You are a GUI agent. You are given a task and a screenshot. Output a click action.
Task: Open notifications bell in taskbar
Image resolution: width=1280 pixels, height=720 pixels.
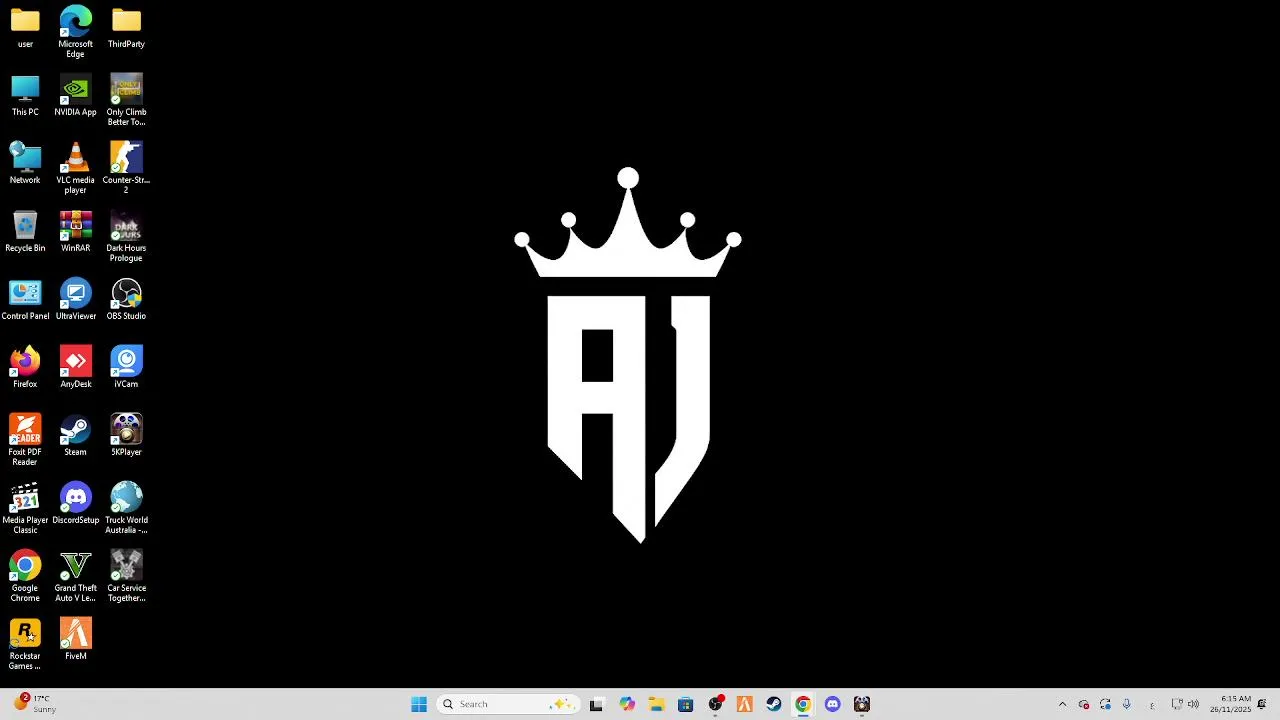[1262, 704]
